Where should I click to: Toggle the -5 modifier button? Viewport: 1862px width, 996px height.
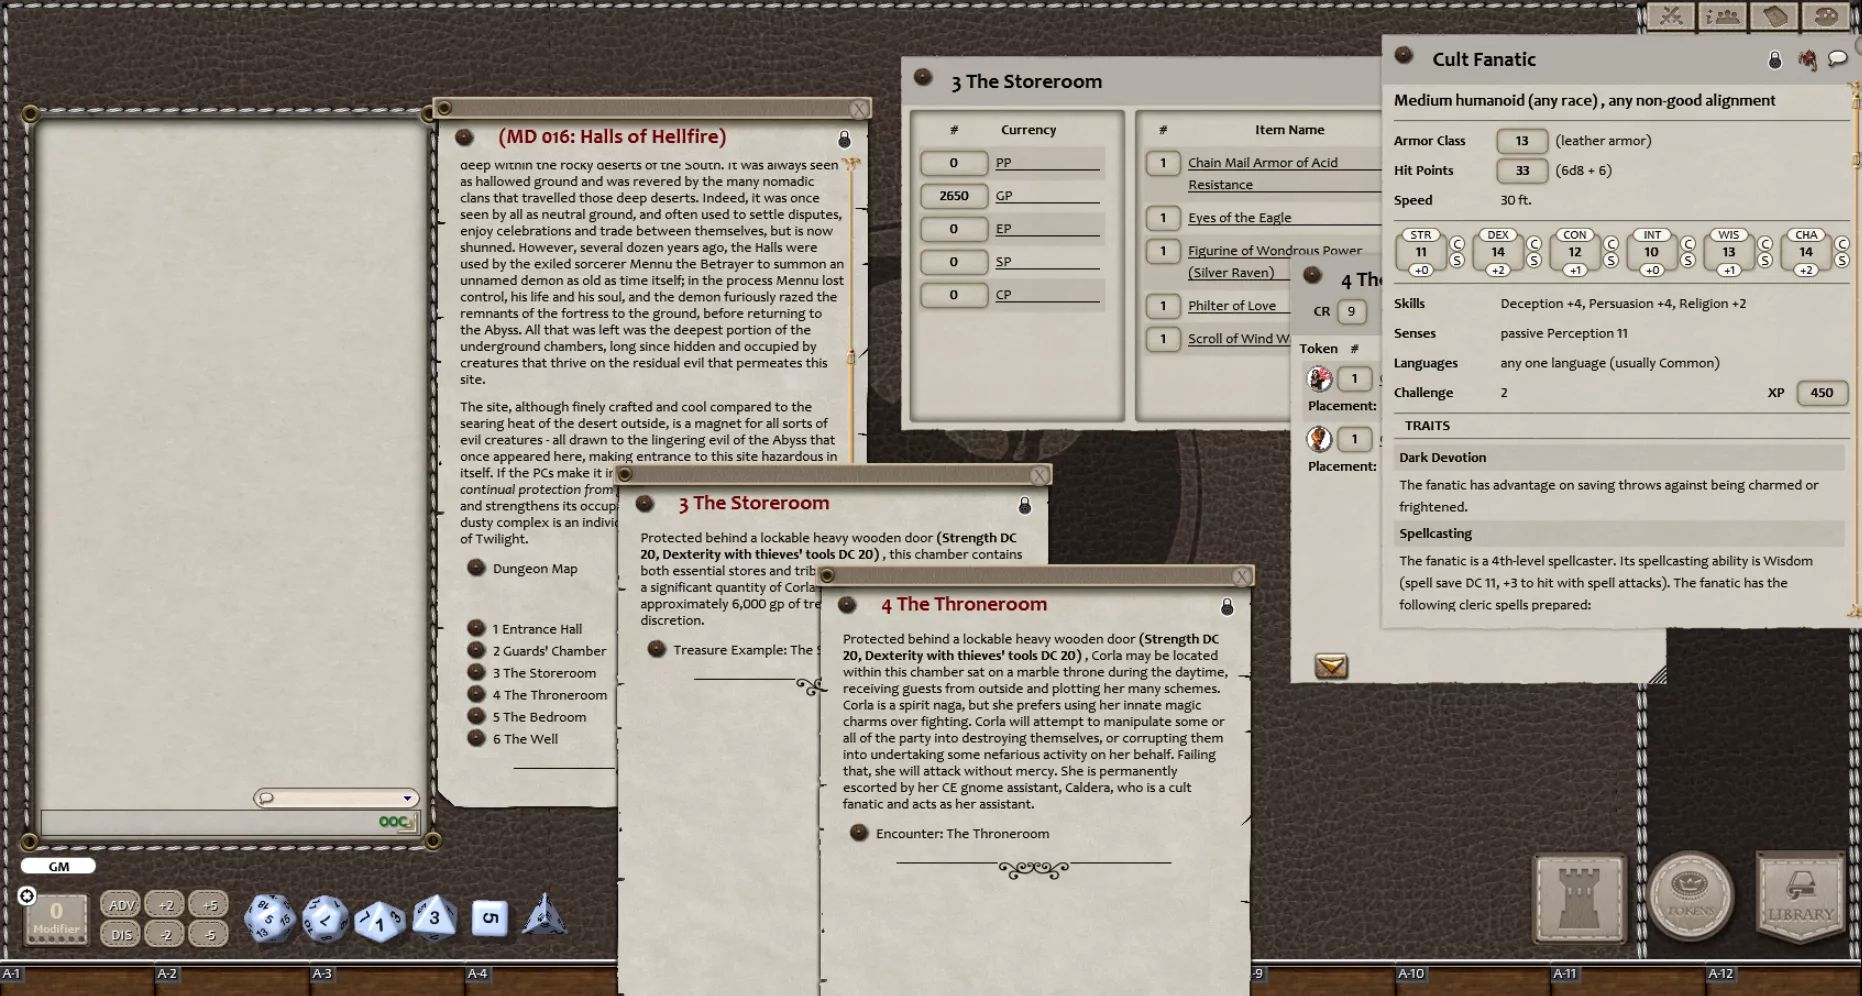coord(209,935)
